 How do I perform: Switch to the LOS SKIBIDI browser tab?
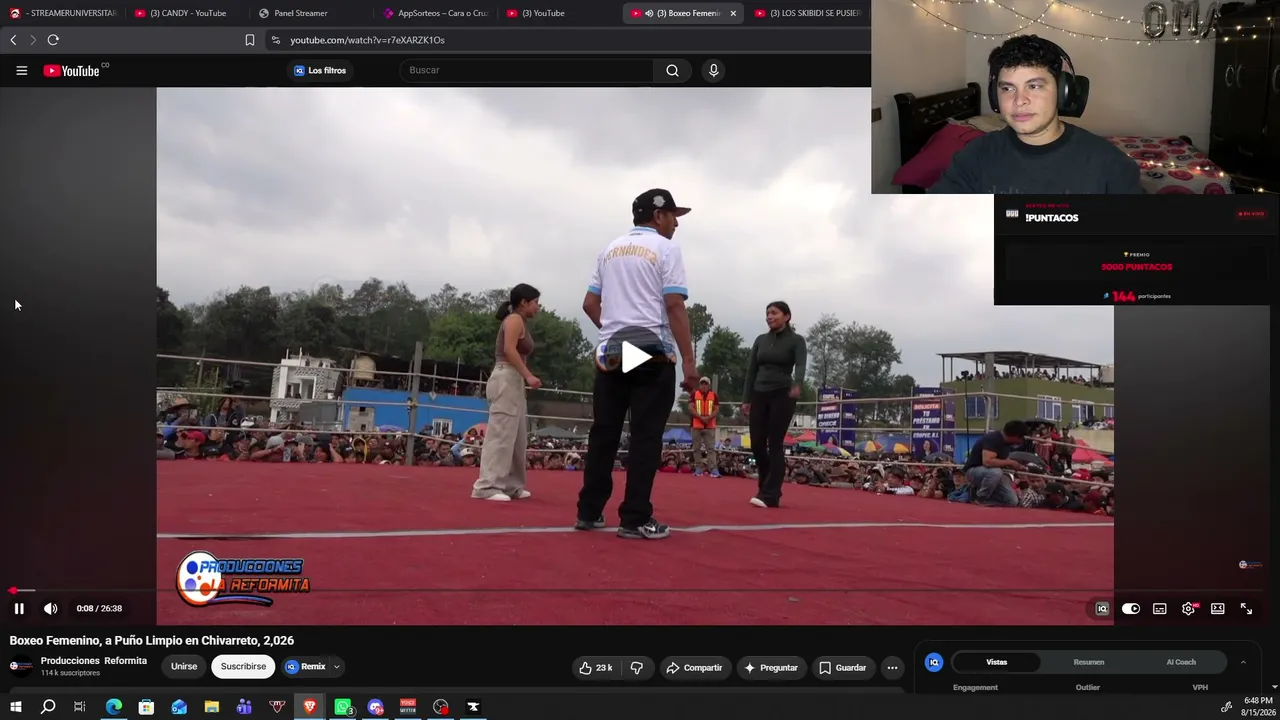808,13
